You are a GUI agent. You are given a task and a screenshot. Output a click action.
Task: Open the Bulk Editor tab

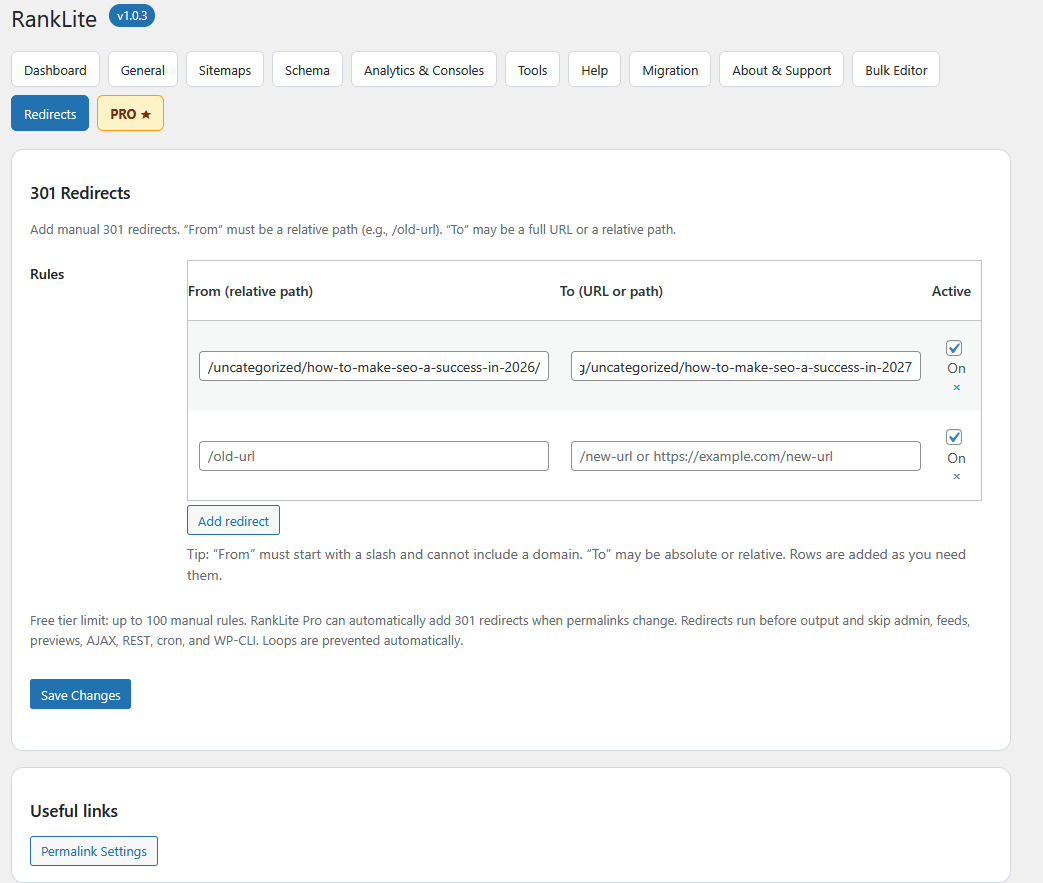[x=895, y=70]
